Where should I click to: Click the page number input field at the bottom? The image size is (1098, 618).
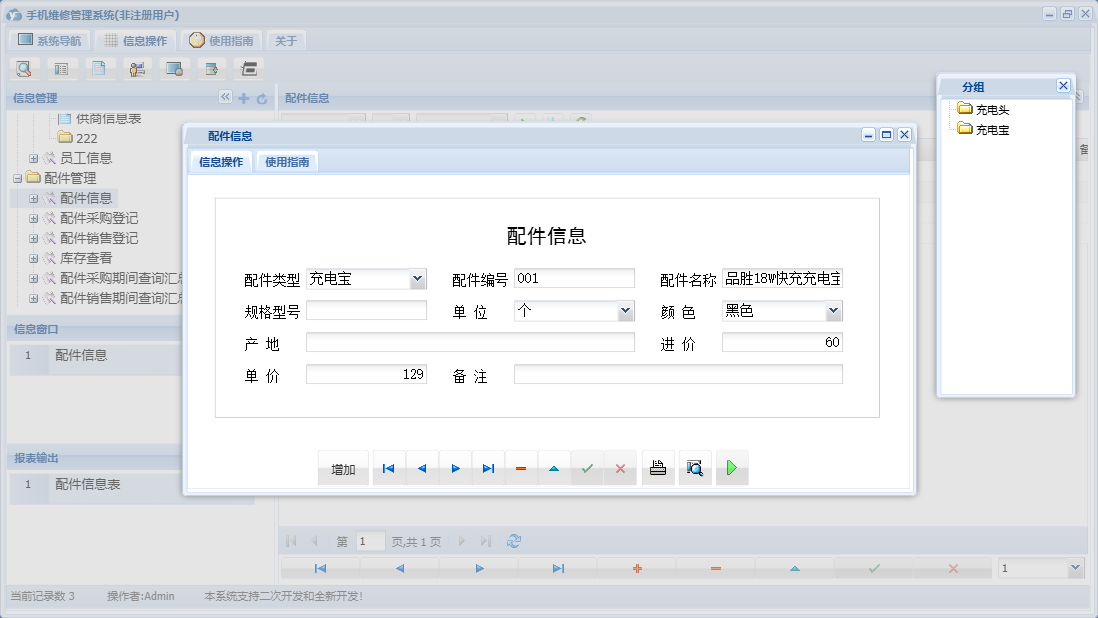(370, 540)
